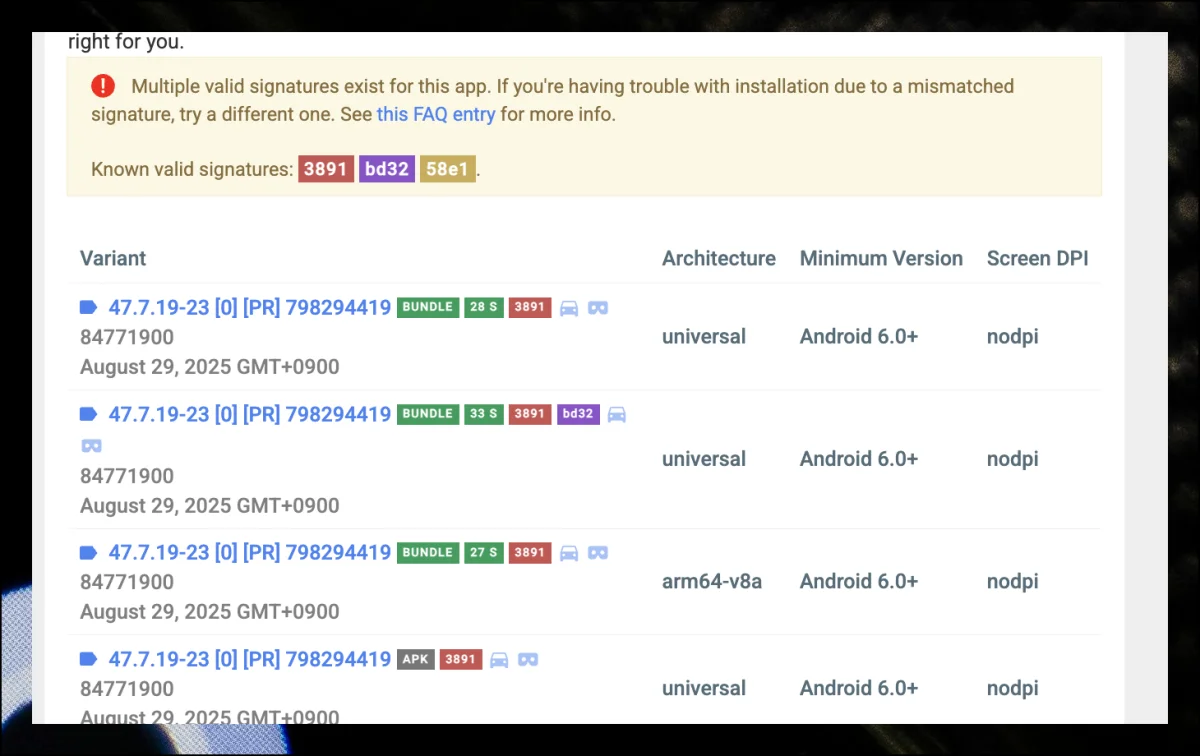
Task: Click the red alert icon in the signature notice
Action: click(103, 86)
